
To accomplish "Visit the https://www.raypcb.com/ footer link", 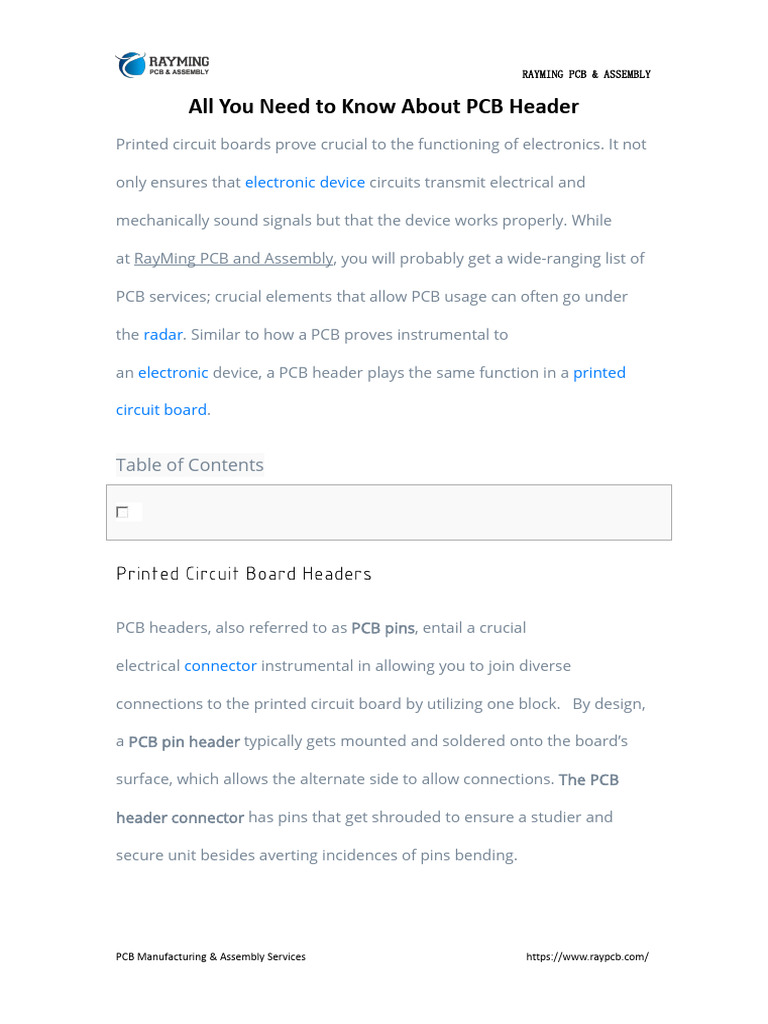I will [587, 957].
